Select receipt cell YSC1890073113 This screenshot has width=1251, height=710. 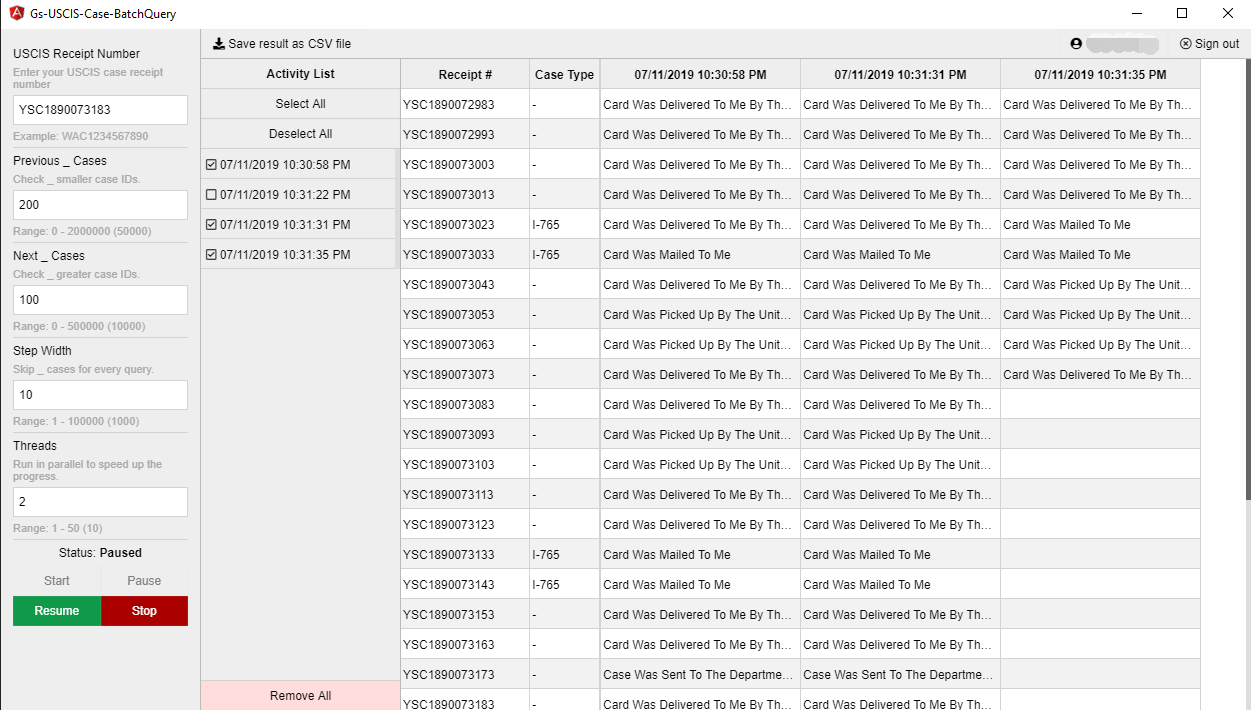465,495
